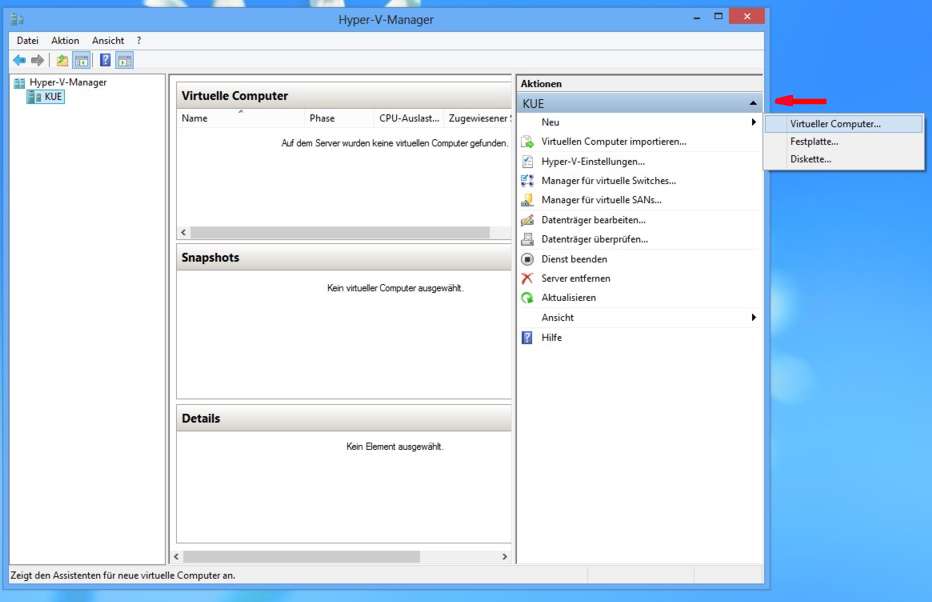The width and height of the screenshot is (932, 602).
Task: Click Datenträger bearbeiten...
Action: click(593, 220)
